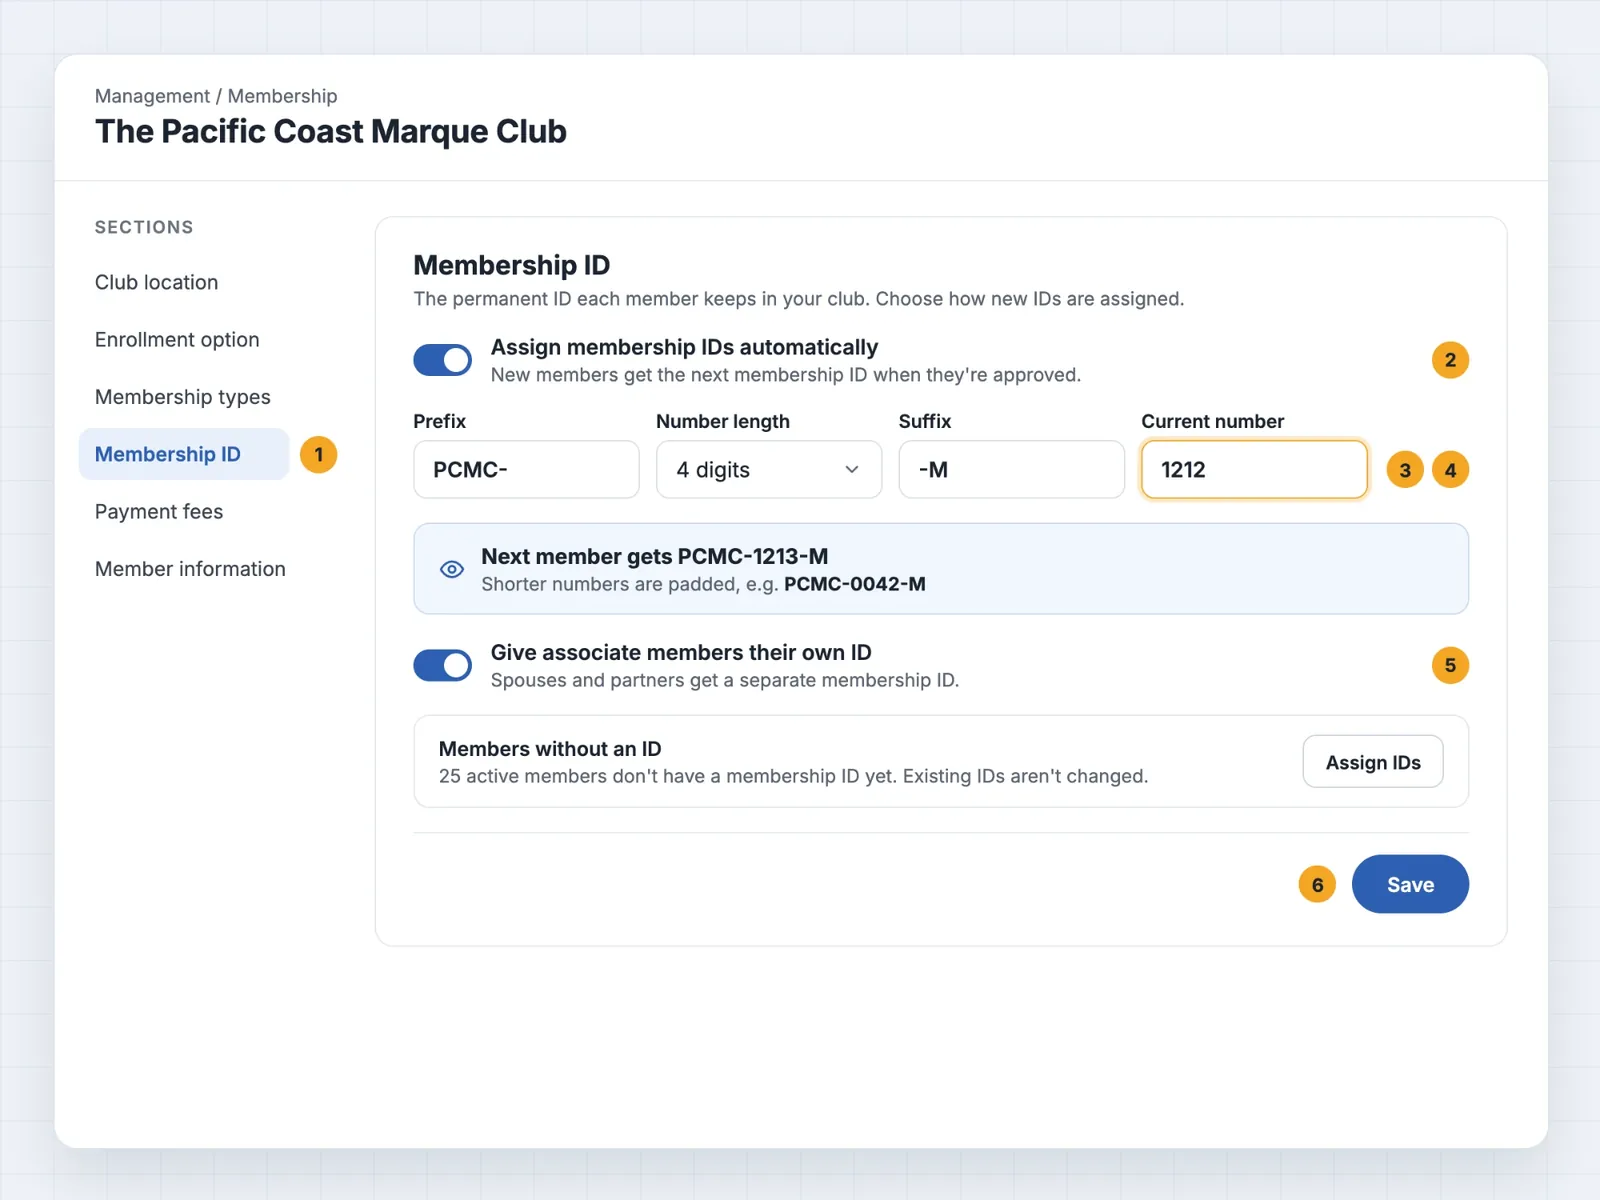This screenshot has height=1200, width=1600.
Task: Select Membership ID in the sidebar
Action: 184,454
